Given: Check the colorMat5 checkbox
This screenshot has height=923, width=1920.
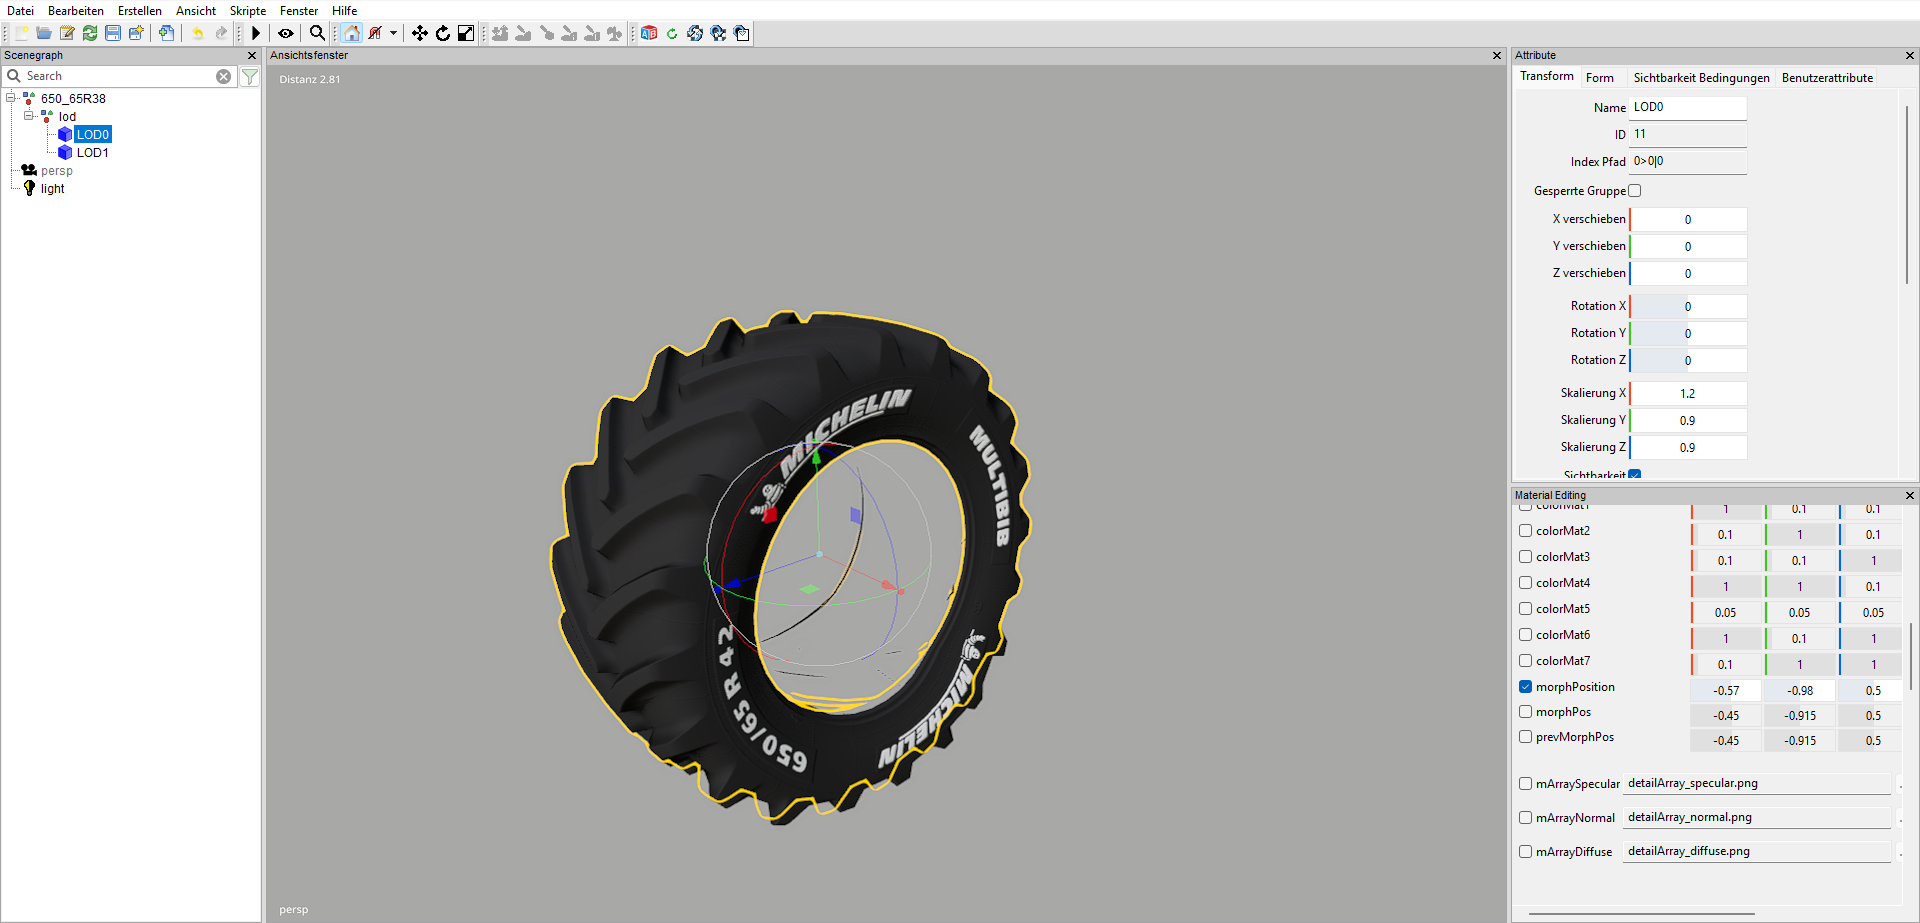Looking at the screenshot, I should (1526, 609).
